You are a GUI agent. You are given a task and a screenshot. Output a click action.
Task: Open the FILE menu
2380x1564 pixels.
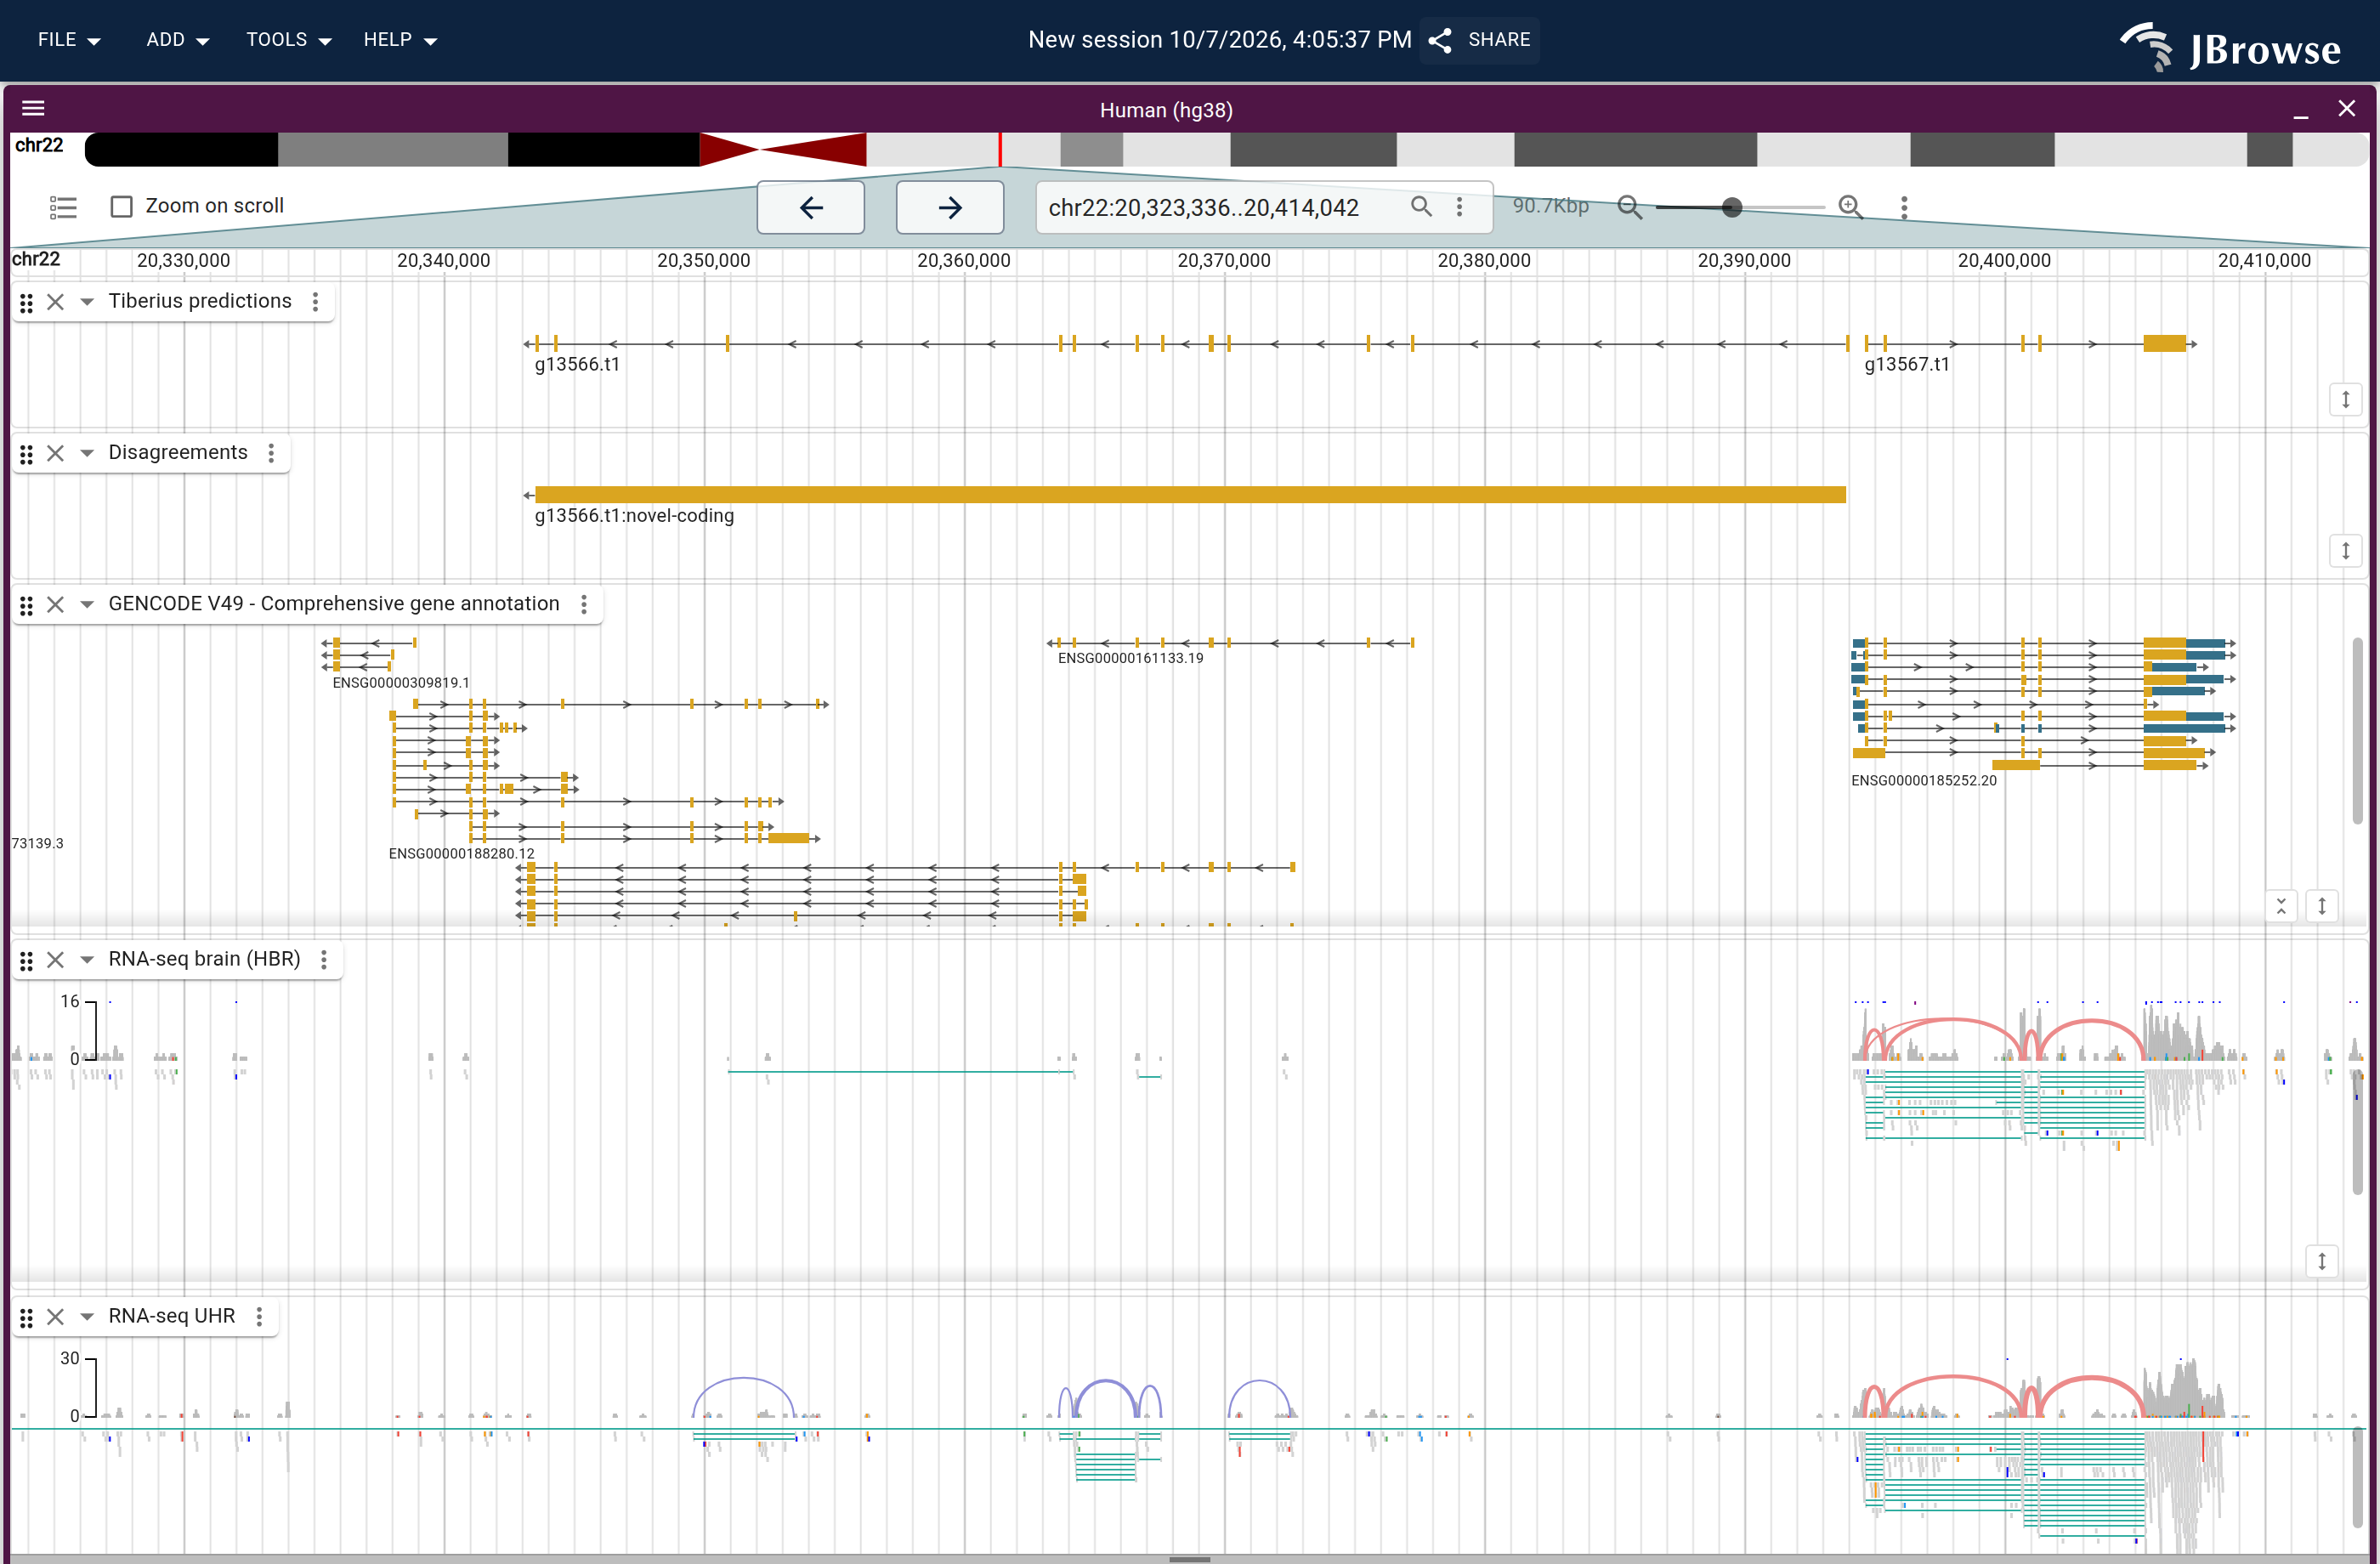[69, 40]
